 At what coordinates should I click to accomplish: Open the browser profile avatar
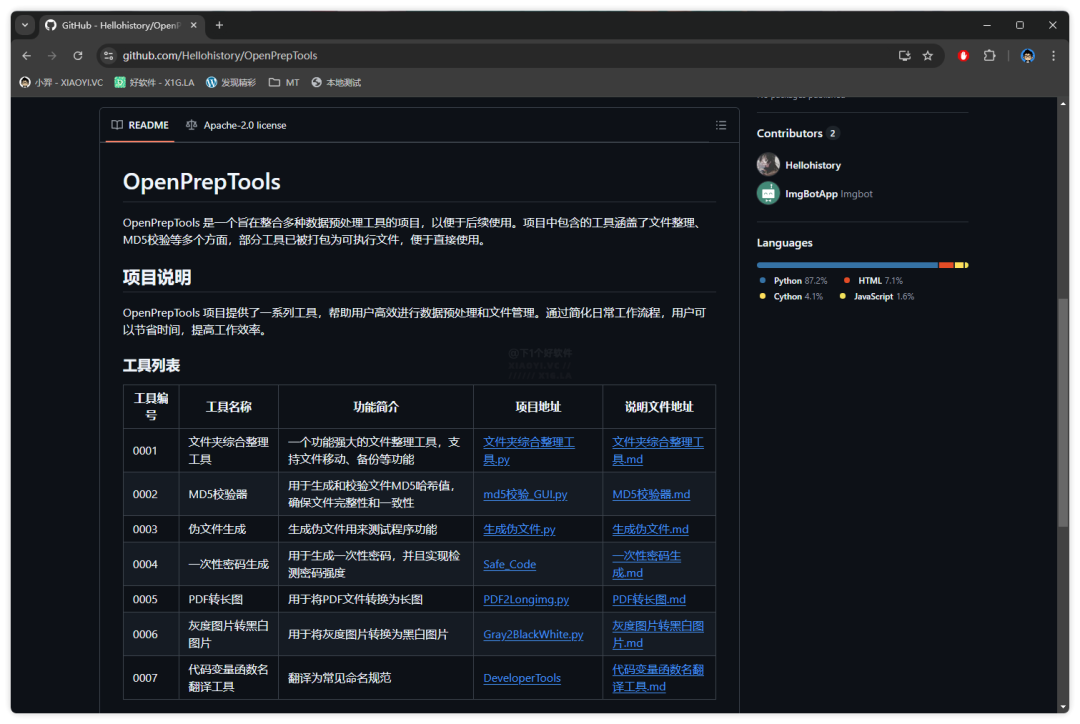coord(1027,56)
